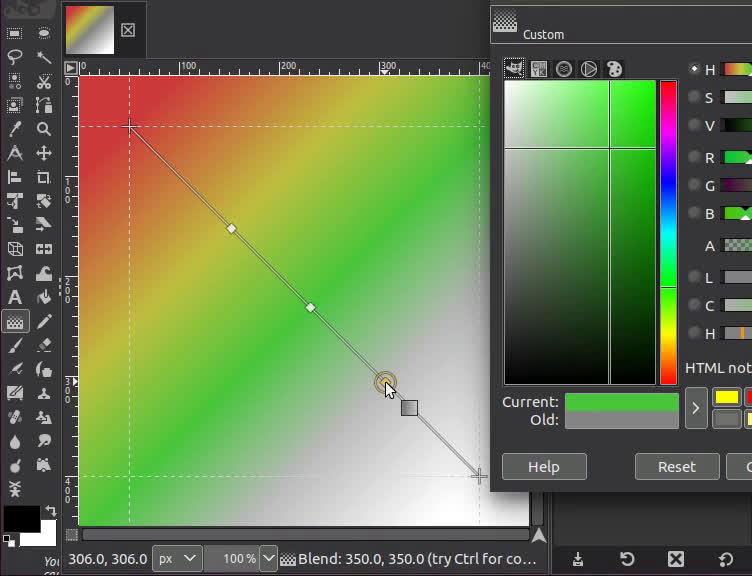Switch to the GIMP Wilber color selector tab
The image size is (752, 576).
coord(514,69)
